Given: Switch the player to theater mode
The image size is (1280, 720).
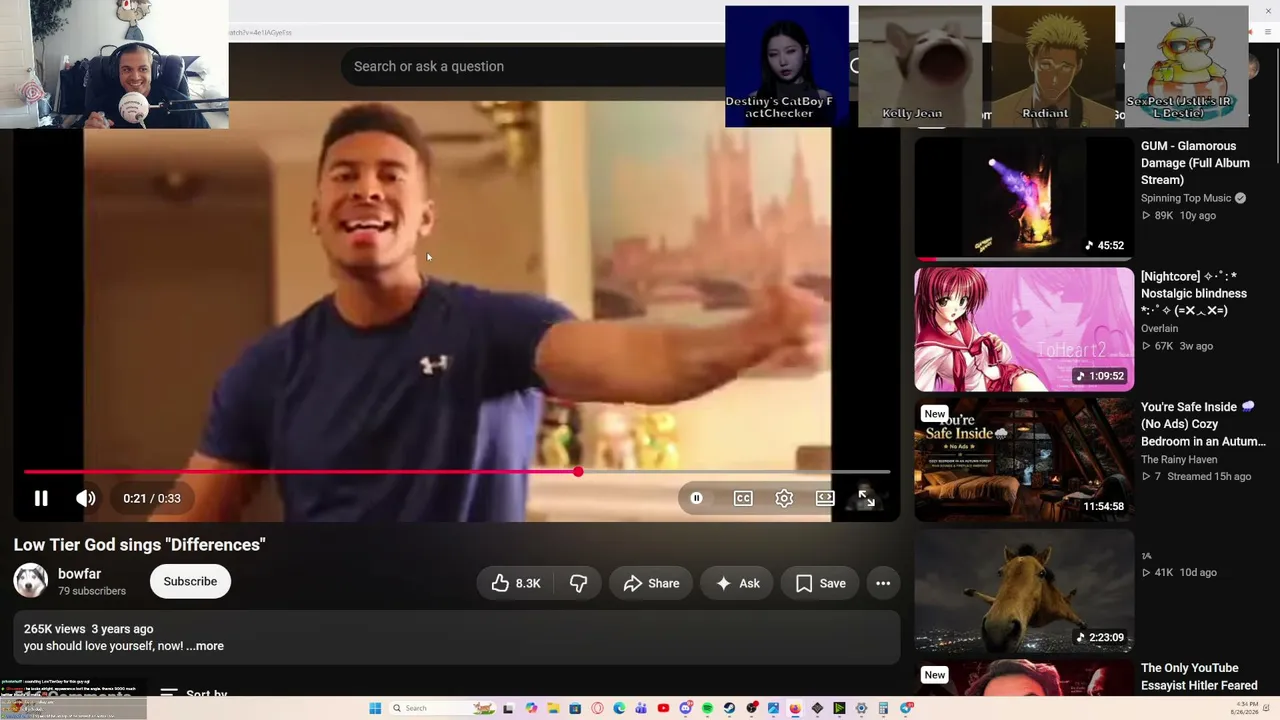Looking at the screenshot, I should pyautogui.click(x=825, y=498).
